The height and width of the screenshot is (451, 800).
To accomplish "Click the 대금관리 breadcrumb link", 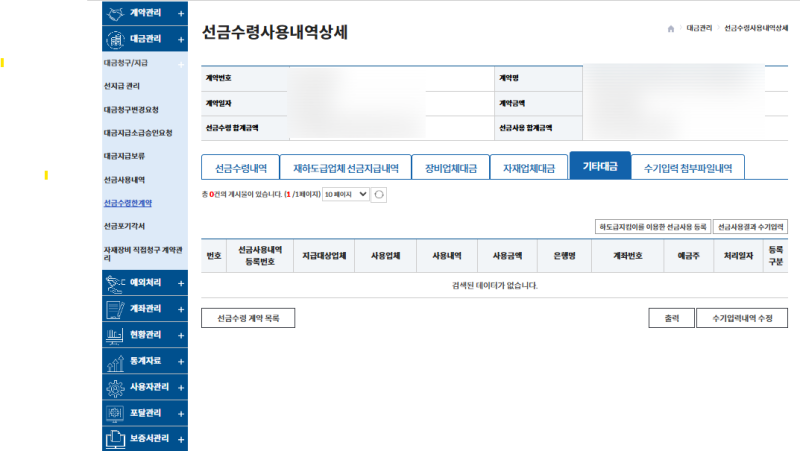I will pos(699,28).
